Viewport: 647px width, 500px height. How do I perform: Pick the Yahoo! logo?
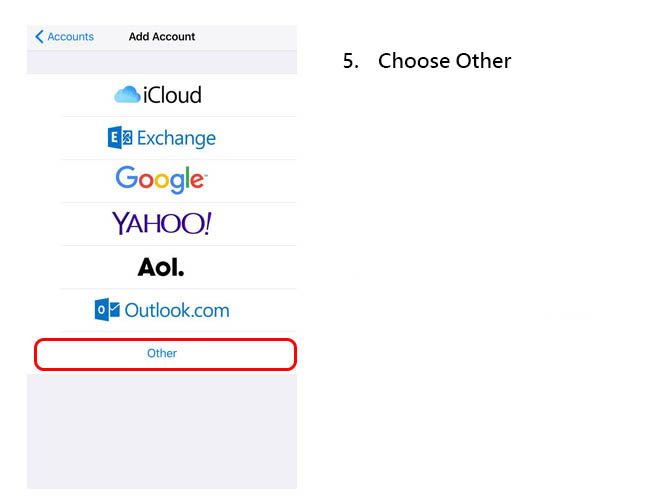[162, 223]
